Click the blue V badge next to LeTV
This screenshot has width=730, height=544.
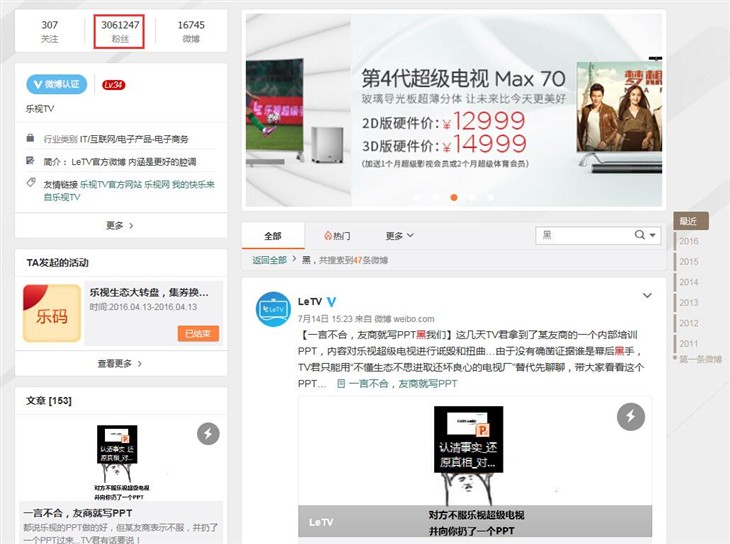coord(331,302)
